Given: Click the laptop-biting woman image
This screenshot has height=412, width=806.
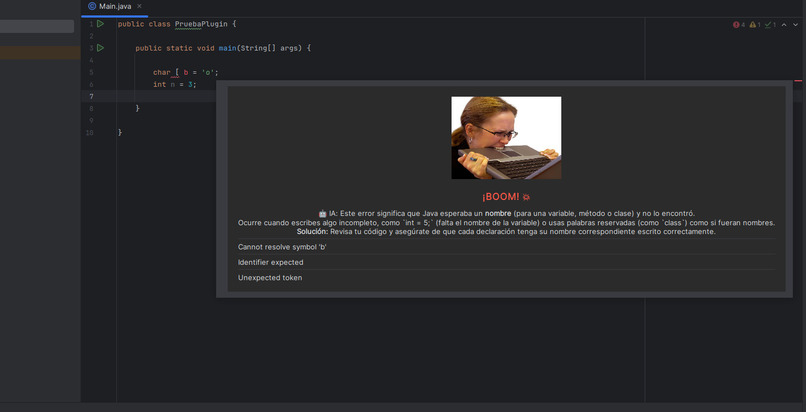Looking at the screenshot, I should [506, 138].
